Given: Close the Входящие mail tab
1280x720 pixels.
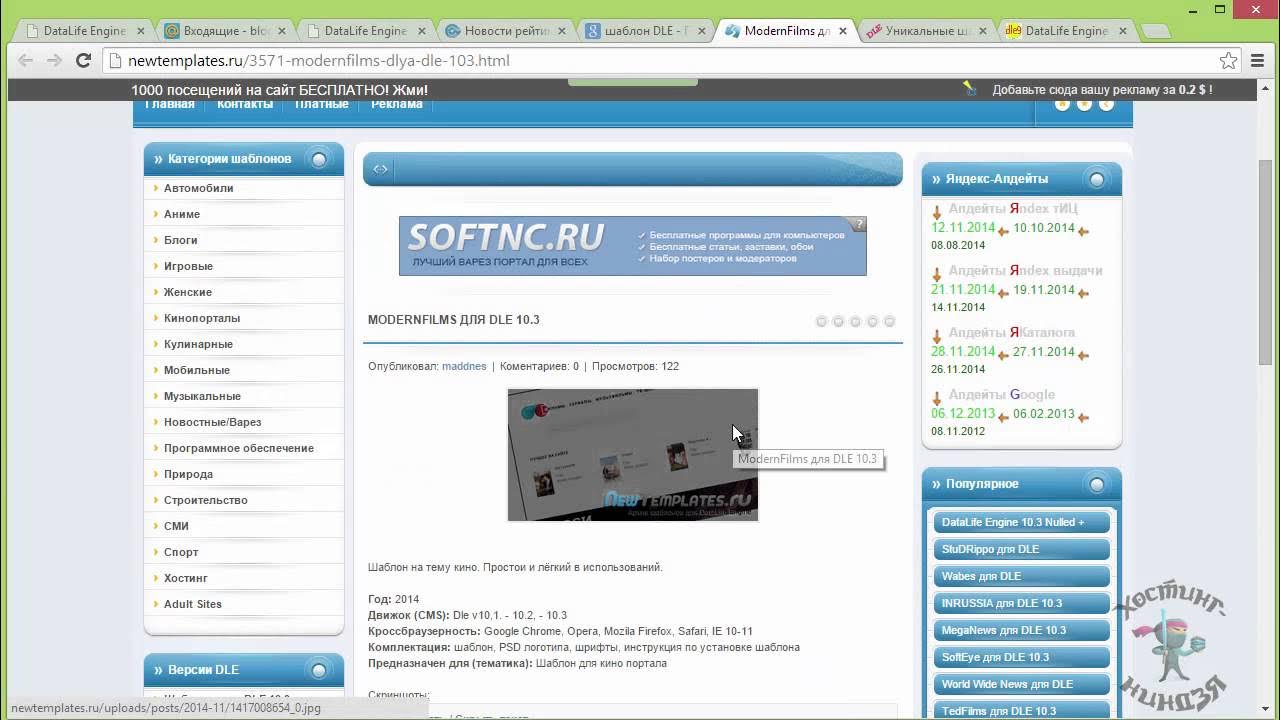Looking at the screenshot, I should point(282,31).
